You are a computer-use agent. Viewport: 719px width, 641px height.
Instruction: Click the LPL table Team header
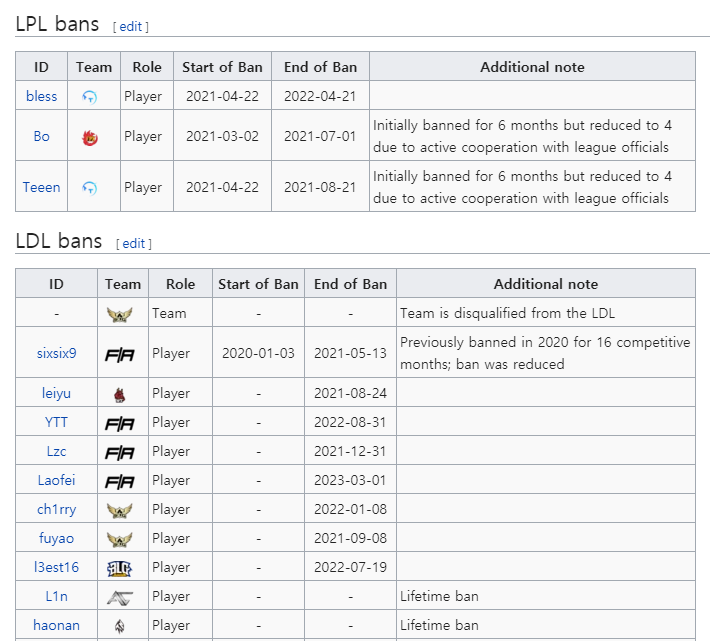(x=94, y=67)
